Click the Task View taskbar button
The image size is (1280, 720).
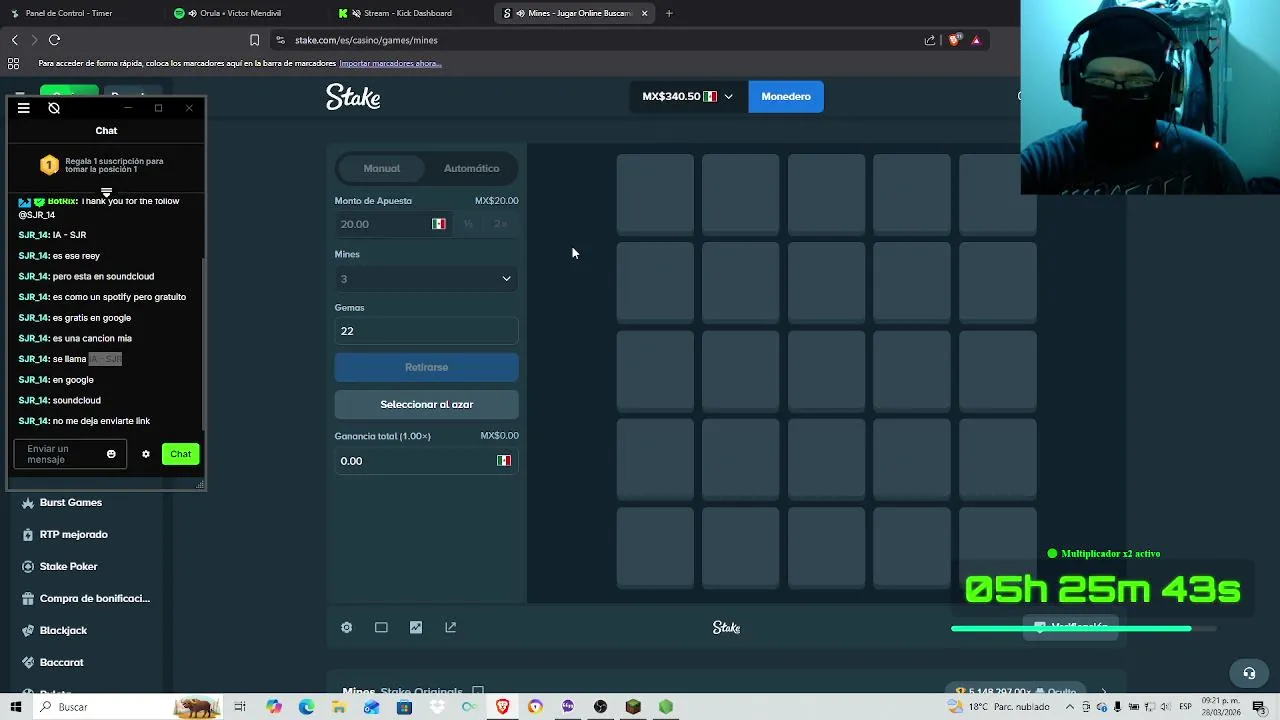[x=240, y=707]
